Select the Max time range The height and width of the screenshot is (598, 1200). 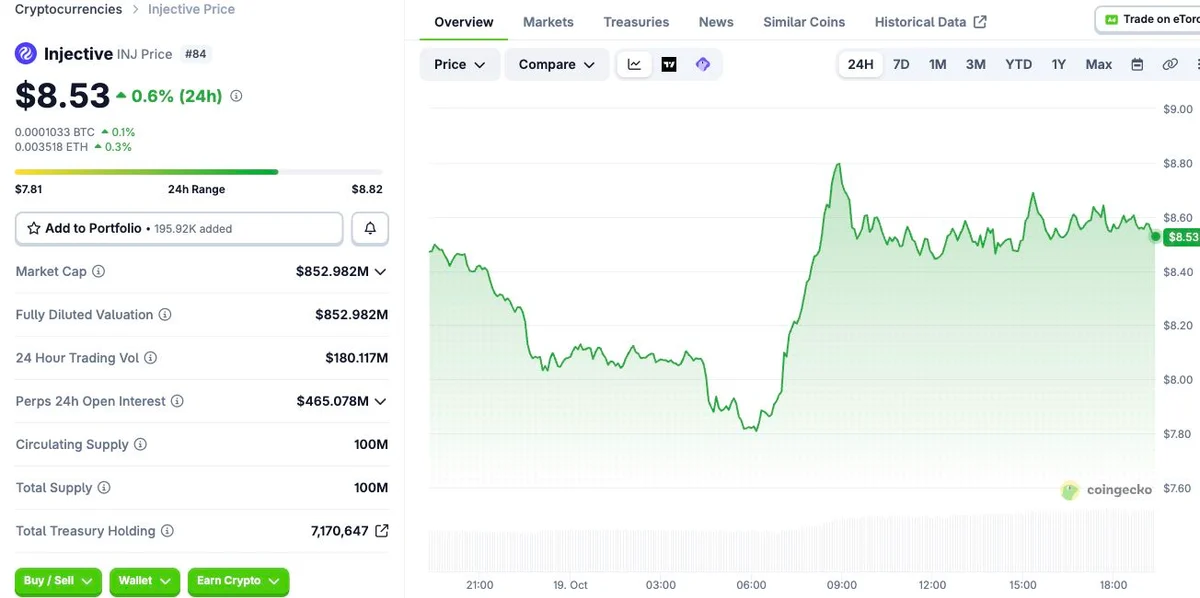coord(1099,64)
